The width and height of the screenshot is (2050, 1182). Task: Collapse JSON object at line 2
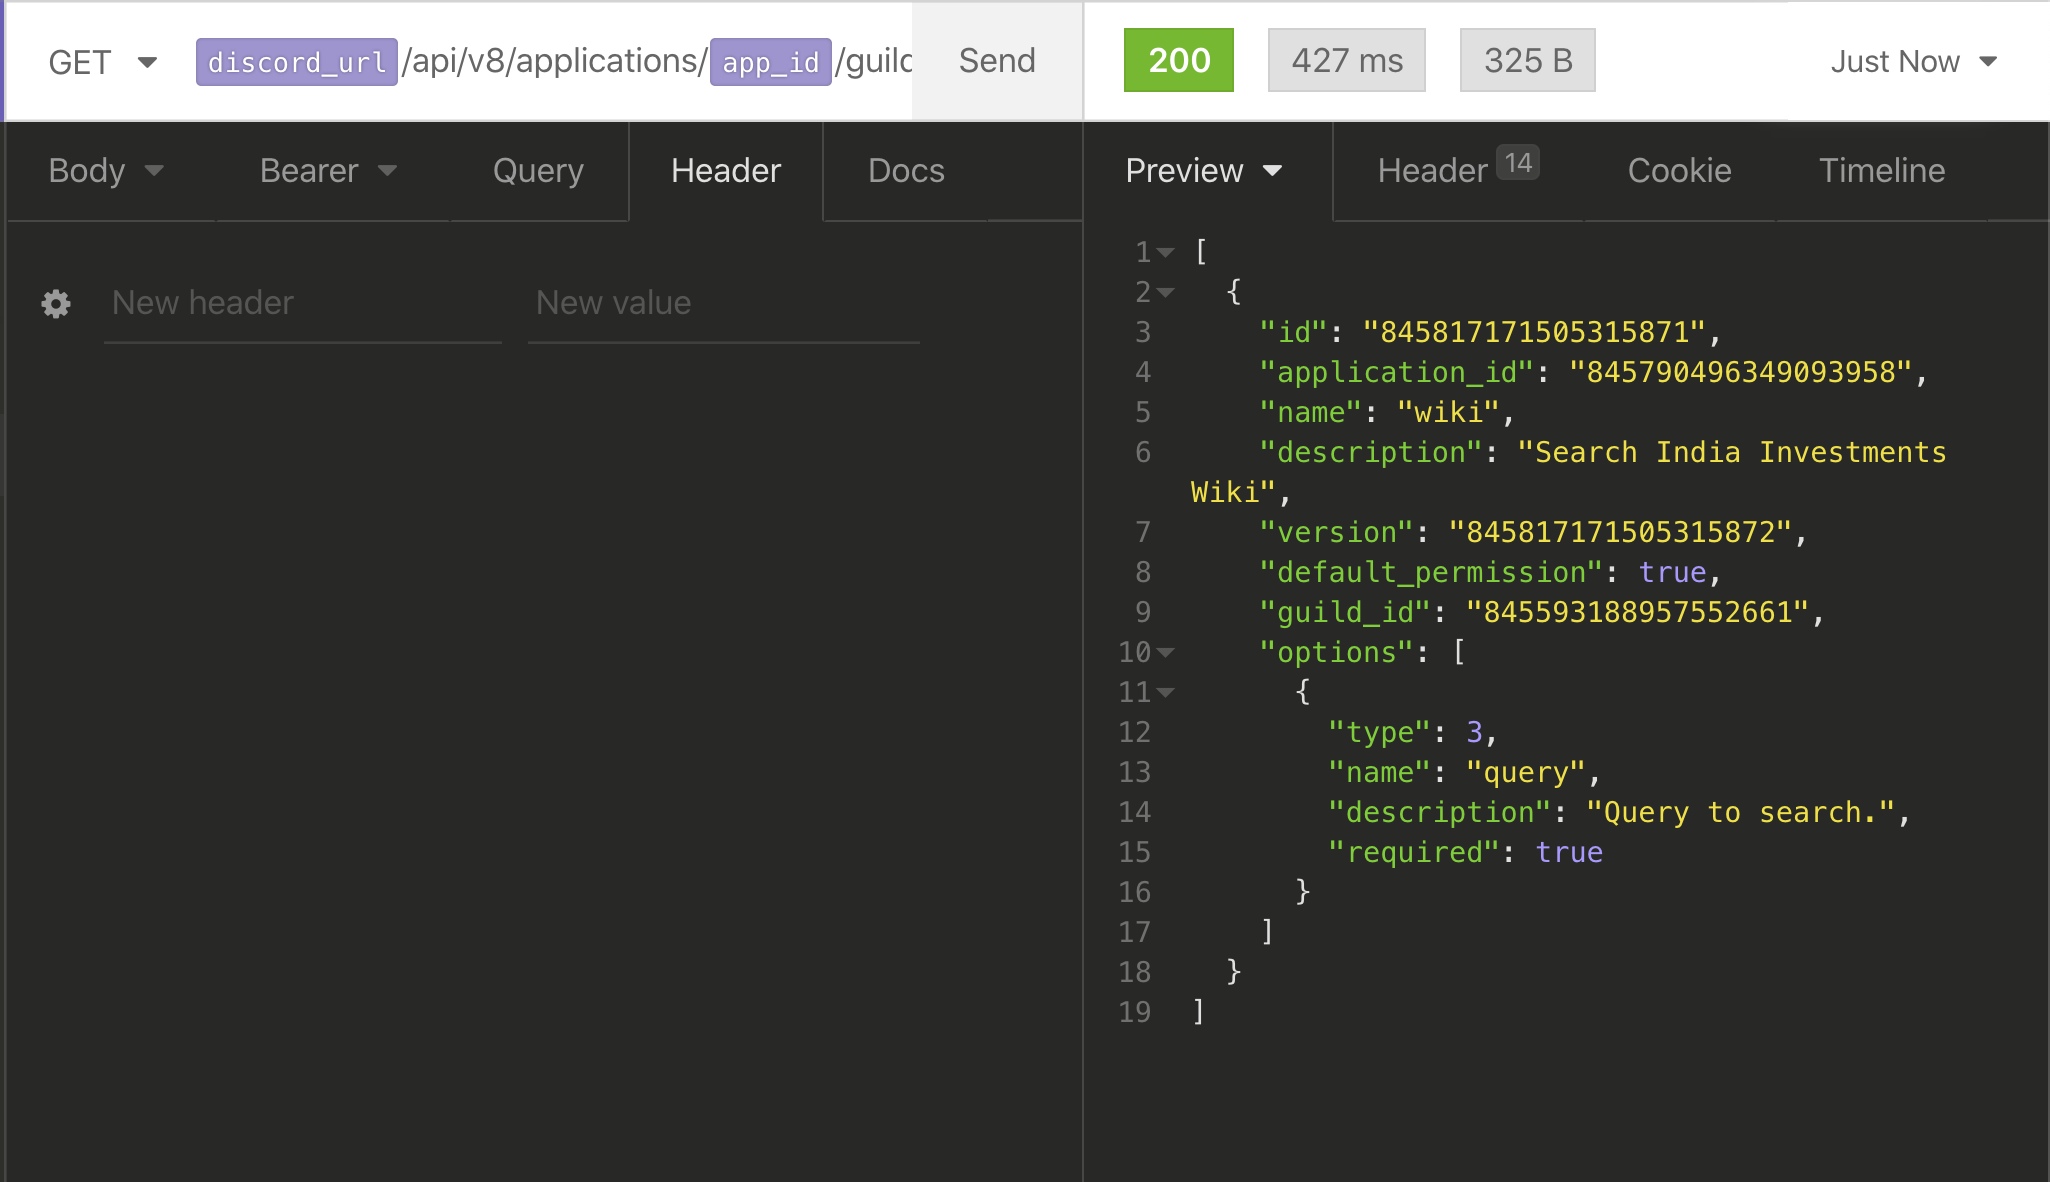pyautogui.click(x=1166, y=293)
